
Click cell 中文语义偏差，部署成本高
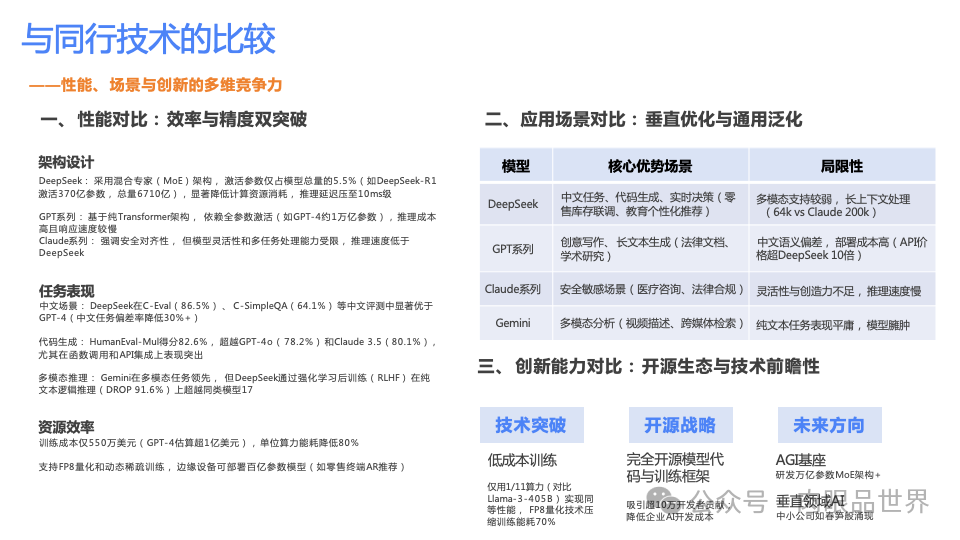pos(842,249)
